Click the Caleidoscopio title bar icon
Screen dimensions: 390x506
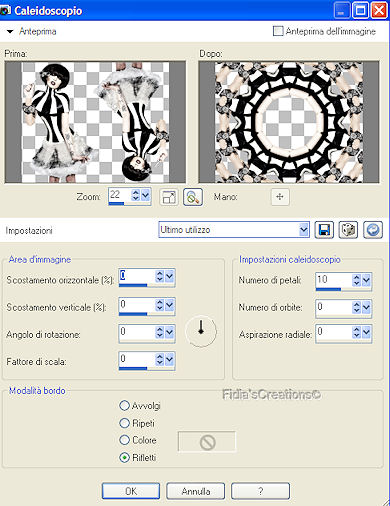point(5,10)
